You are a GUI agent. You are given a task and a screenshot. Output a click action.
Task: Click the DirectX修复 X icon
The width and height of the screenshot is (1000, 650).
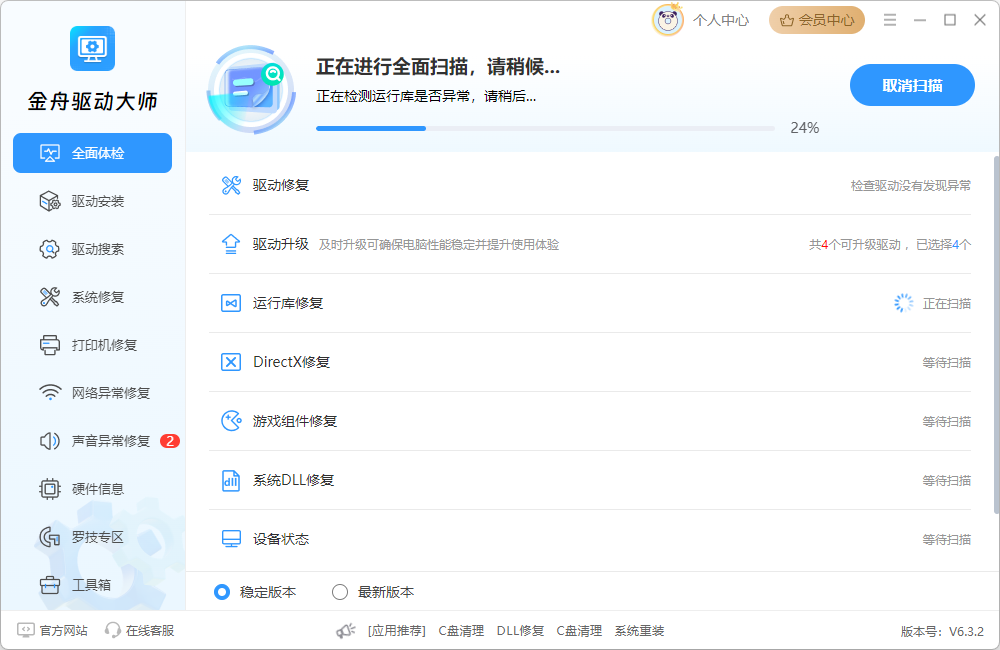[231, 362]
